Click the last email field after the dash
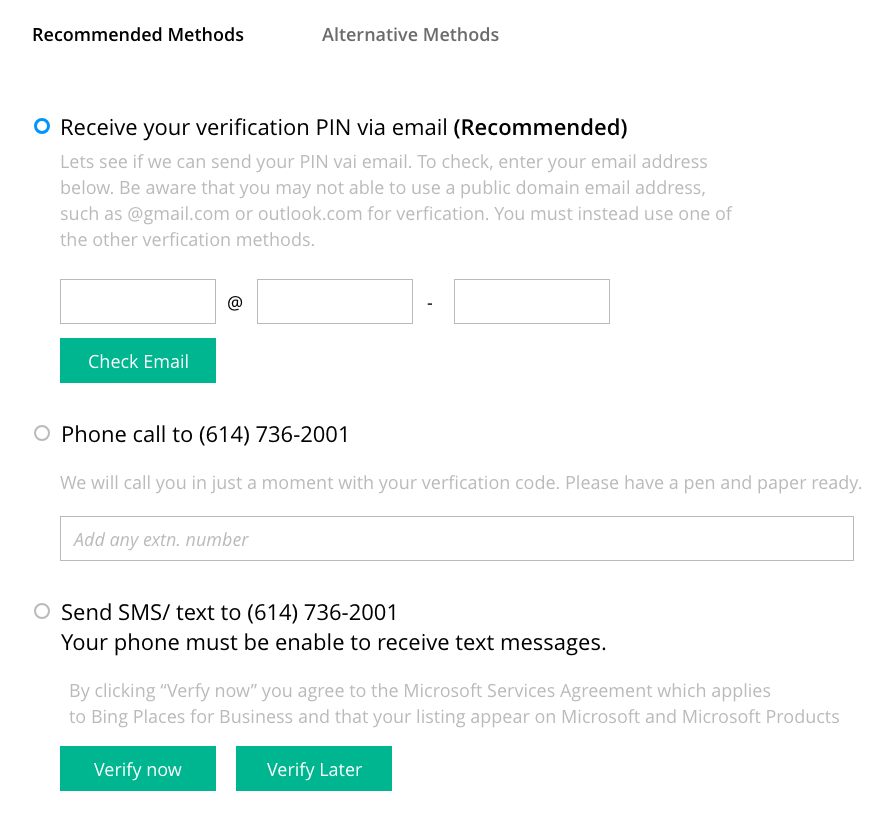892x829 pixels. (x=531, y=302)
